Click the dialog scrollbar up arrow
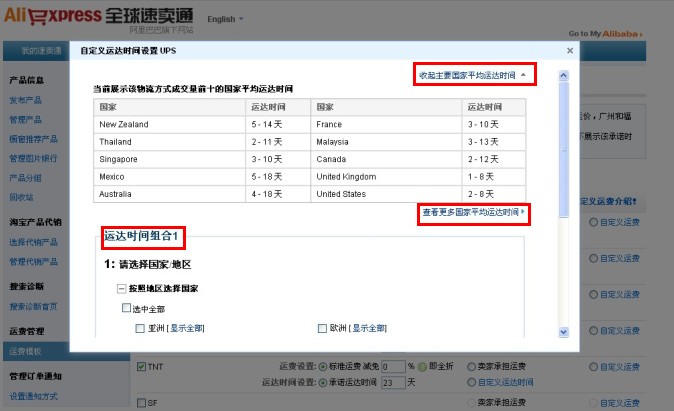This screenshot has height=411, width=674. tap(563, 75)
